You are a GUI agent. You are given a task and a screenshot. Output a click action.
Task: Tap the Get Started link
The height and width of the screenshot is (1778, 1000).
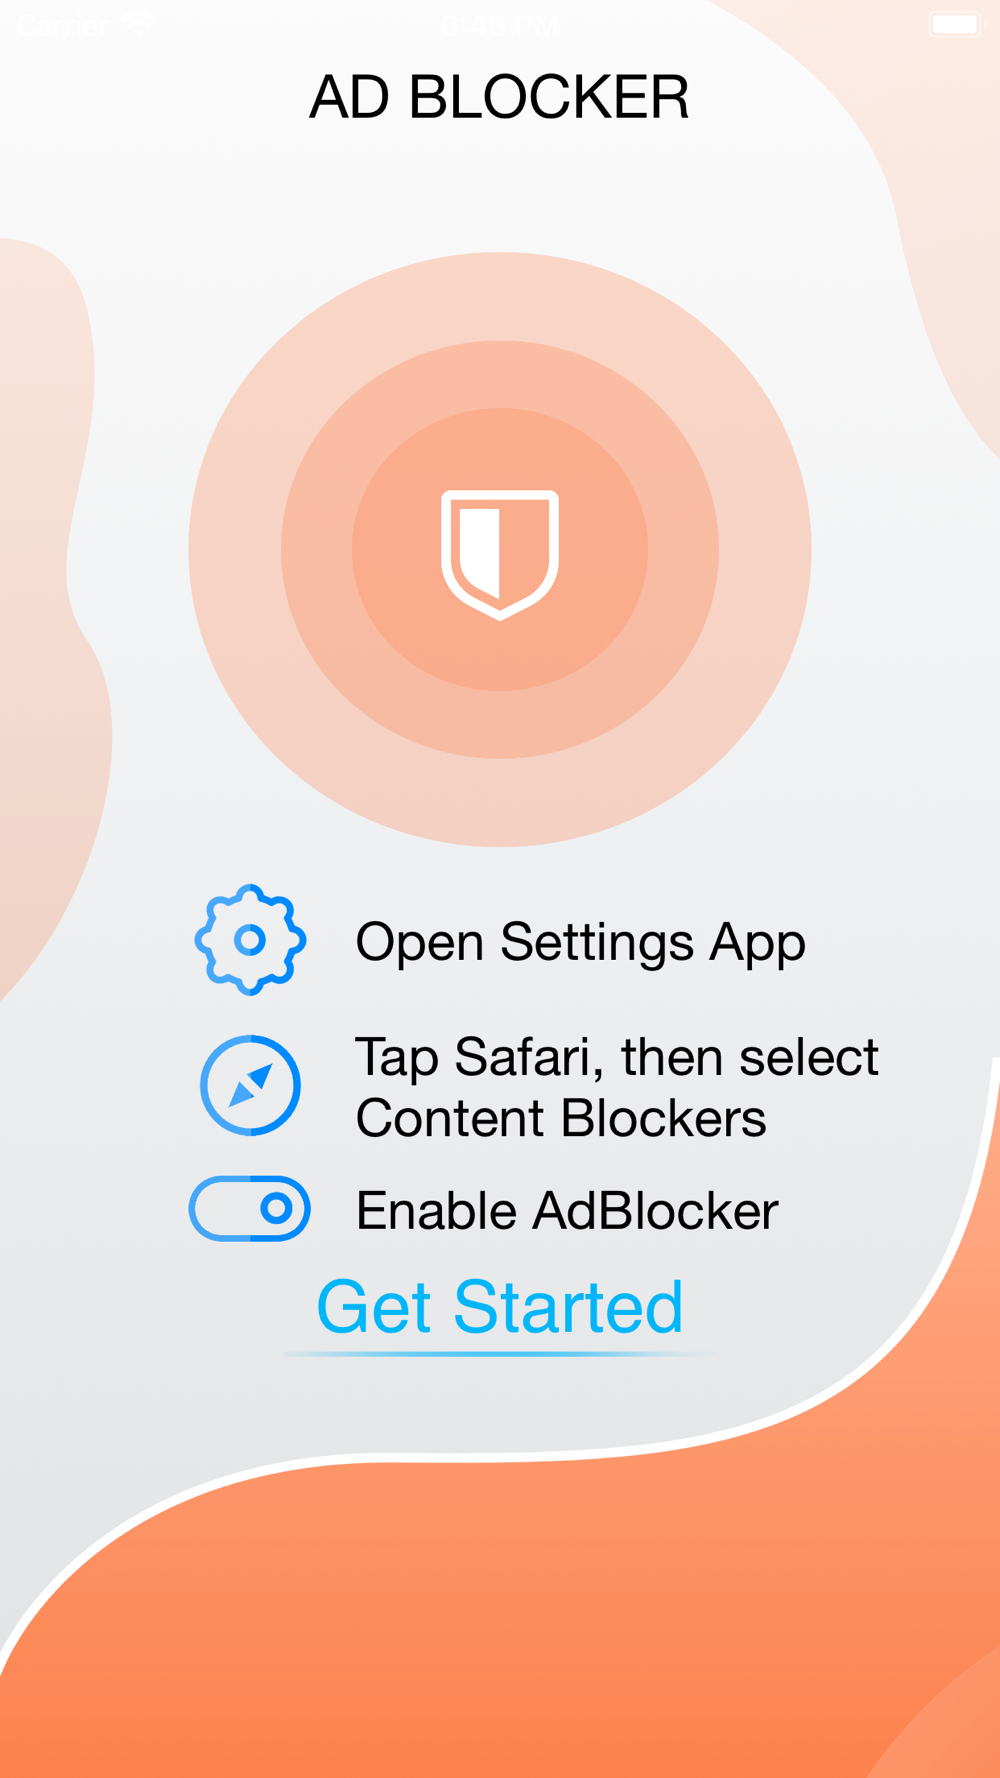[x=500, y=1308]
